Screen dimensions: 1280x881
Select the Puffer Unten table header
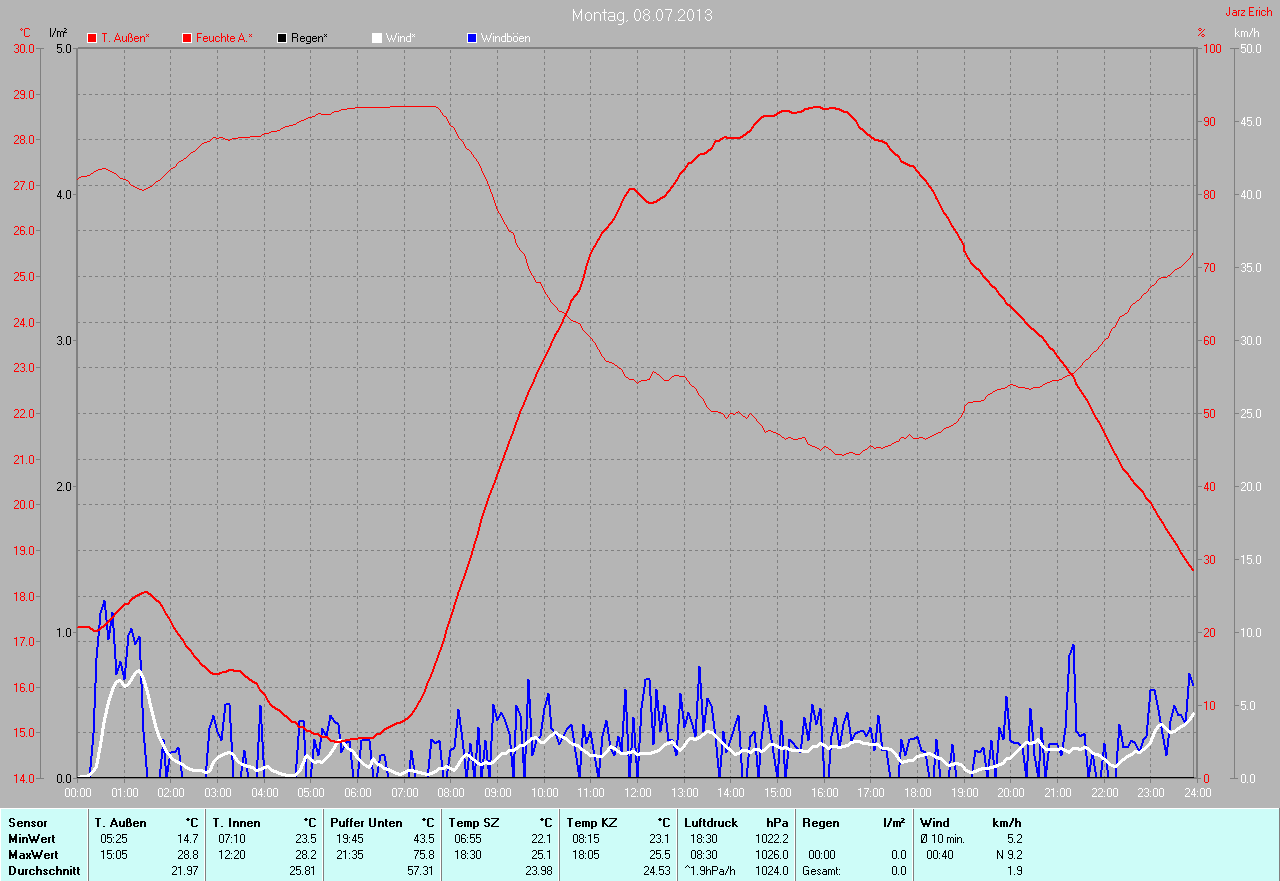click(366, 822)
